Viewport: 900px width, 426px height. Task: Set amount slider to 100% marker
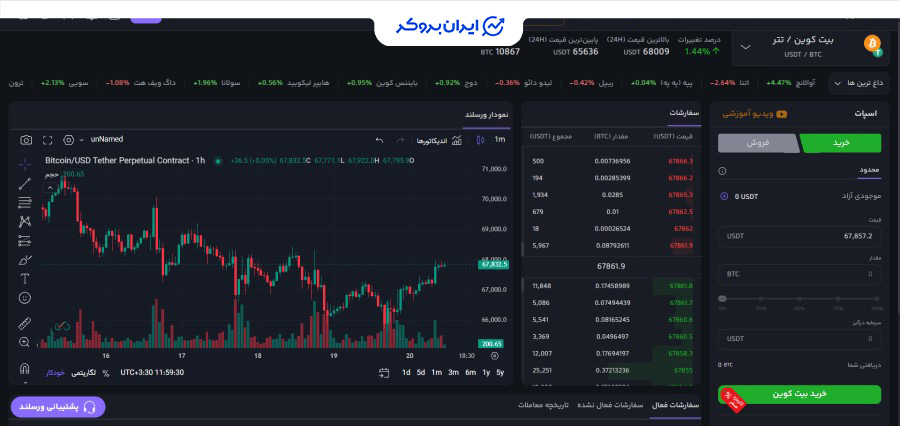pos(877,299)
